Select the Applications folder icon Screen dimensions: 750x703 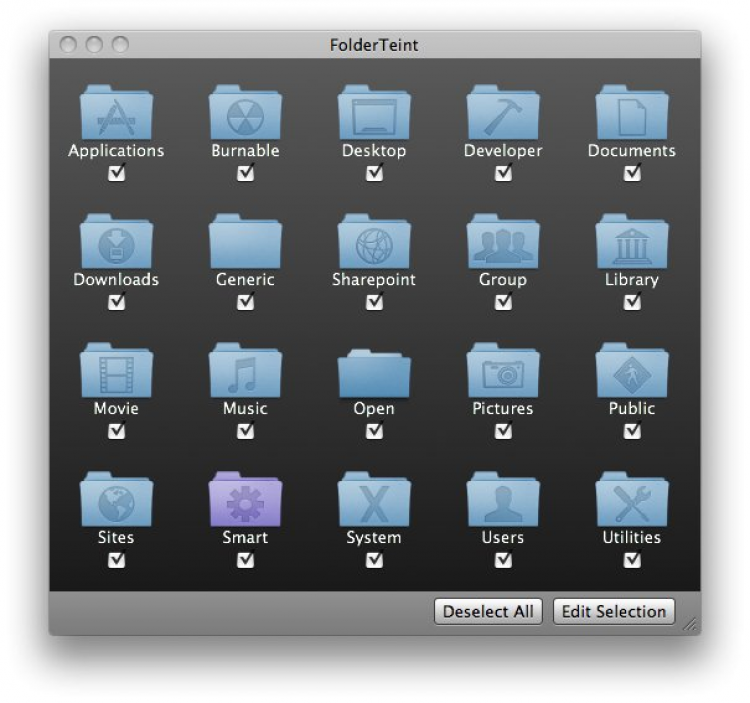[116, 112]
